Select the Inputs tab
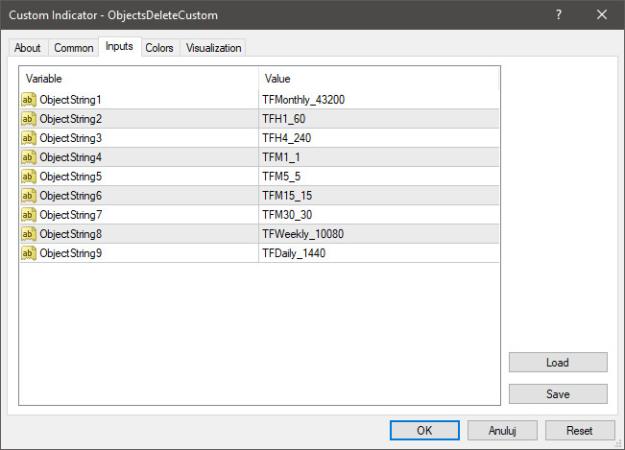 point(119,47)
